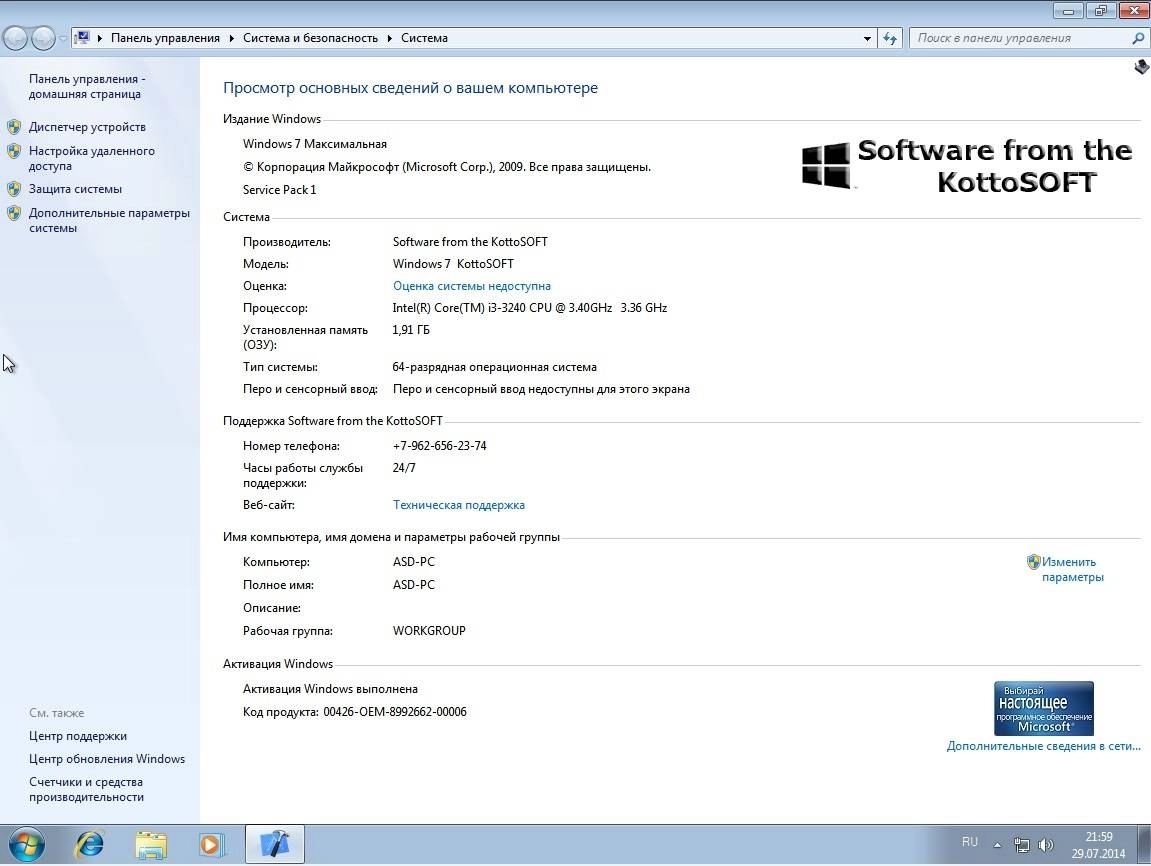Expand arrow after 'Панель управления' breadcrumb
Viewport: 1151px width, 866px height.
tap(231, 38)
